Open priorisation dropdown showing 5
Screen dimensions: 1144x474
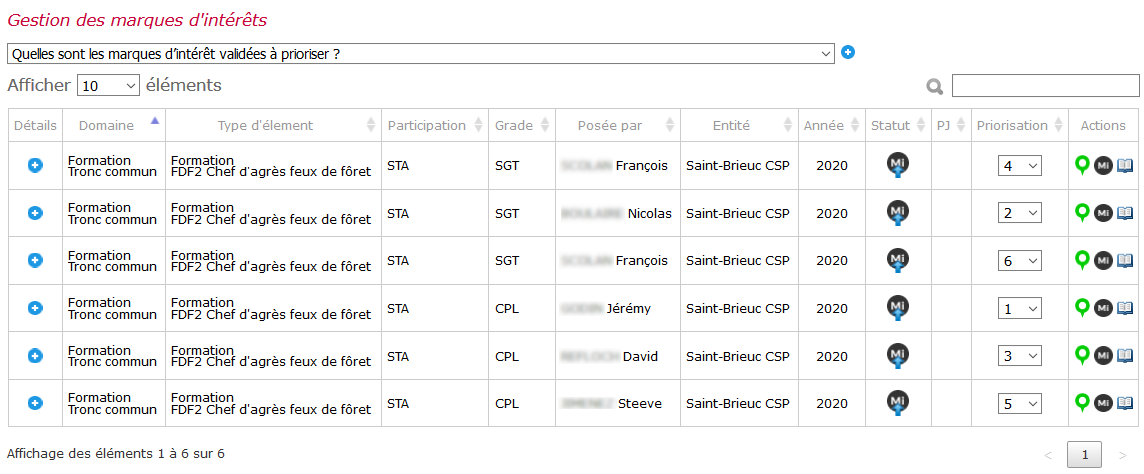tap(1020, 403)
